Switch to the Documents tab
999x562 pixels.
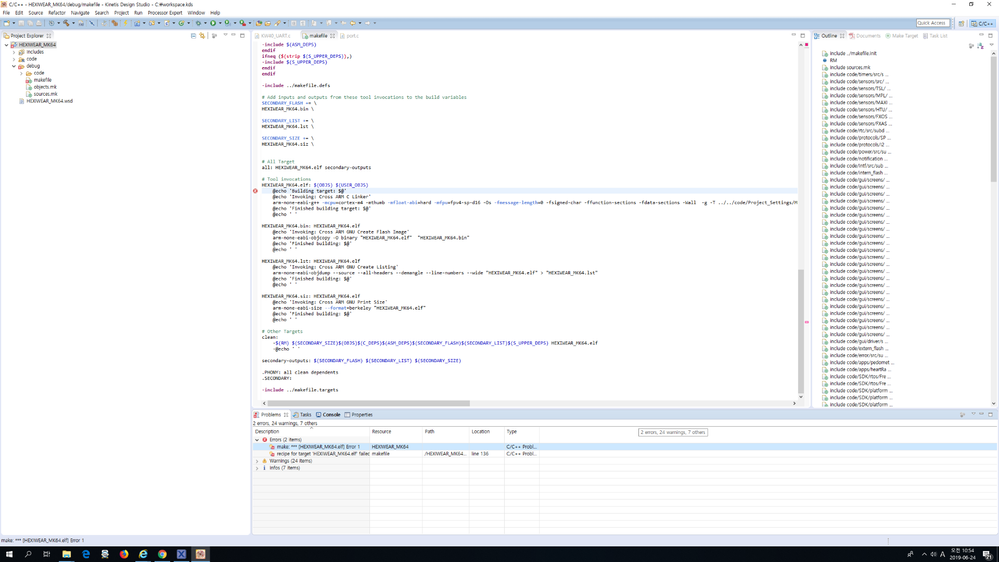(865, 36)
